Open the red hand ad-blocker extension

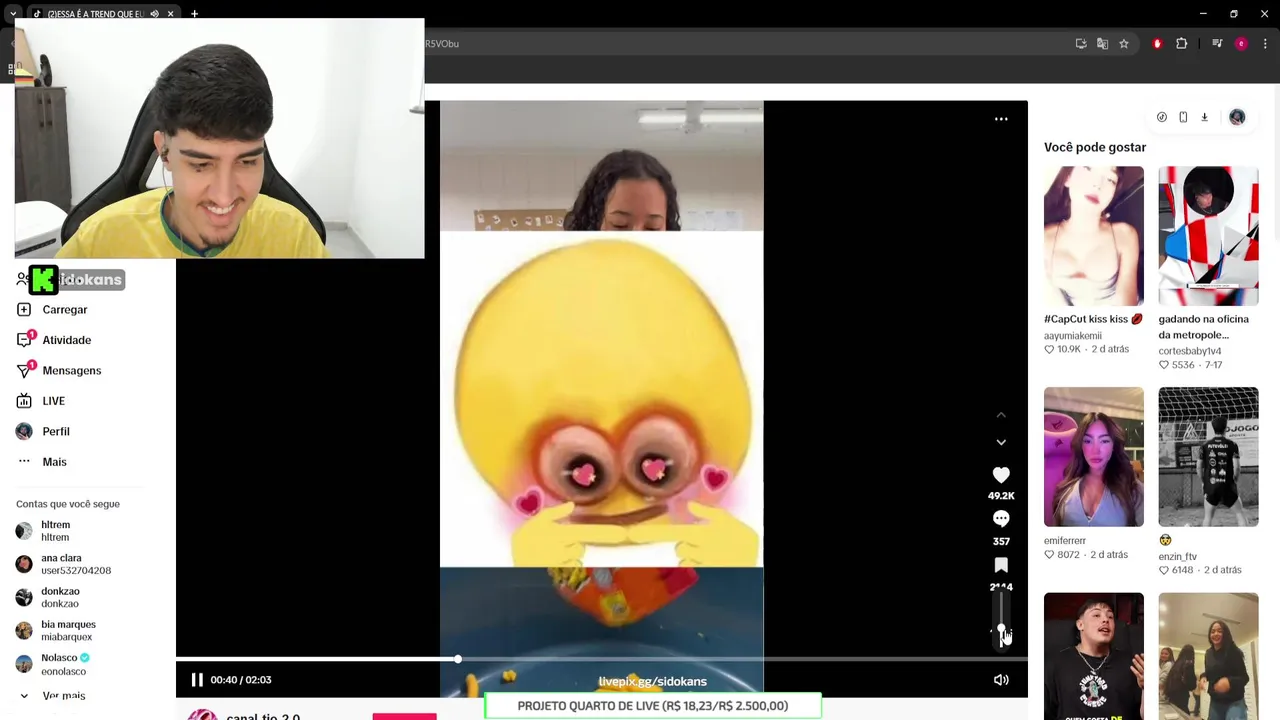pos(1157,44)
